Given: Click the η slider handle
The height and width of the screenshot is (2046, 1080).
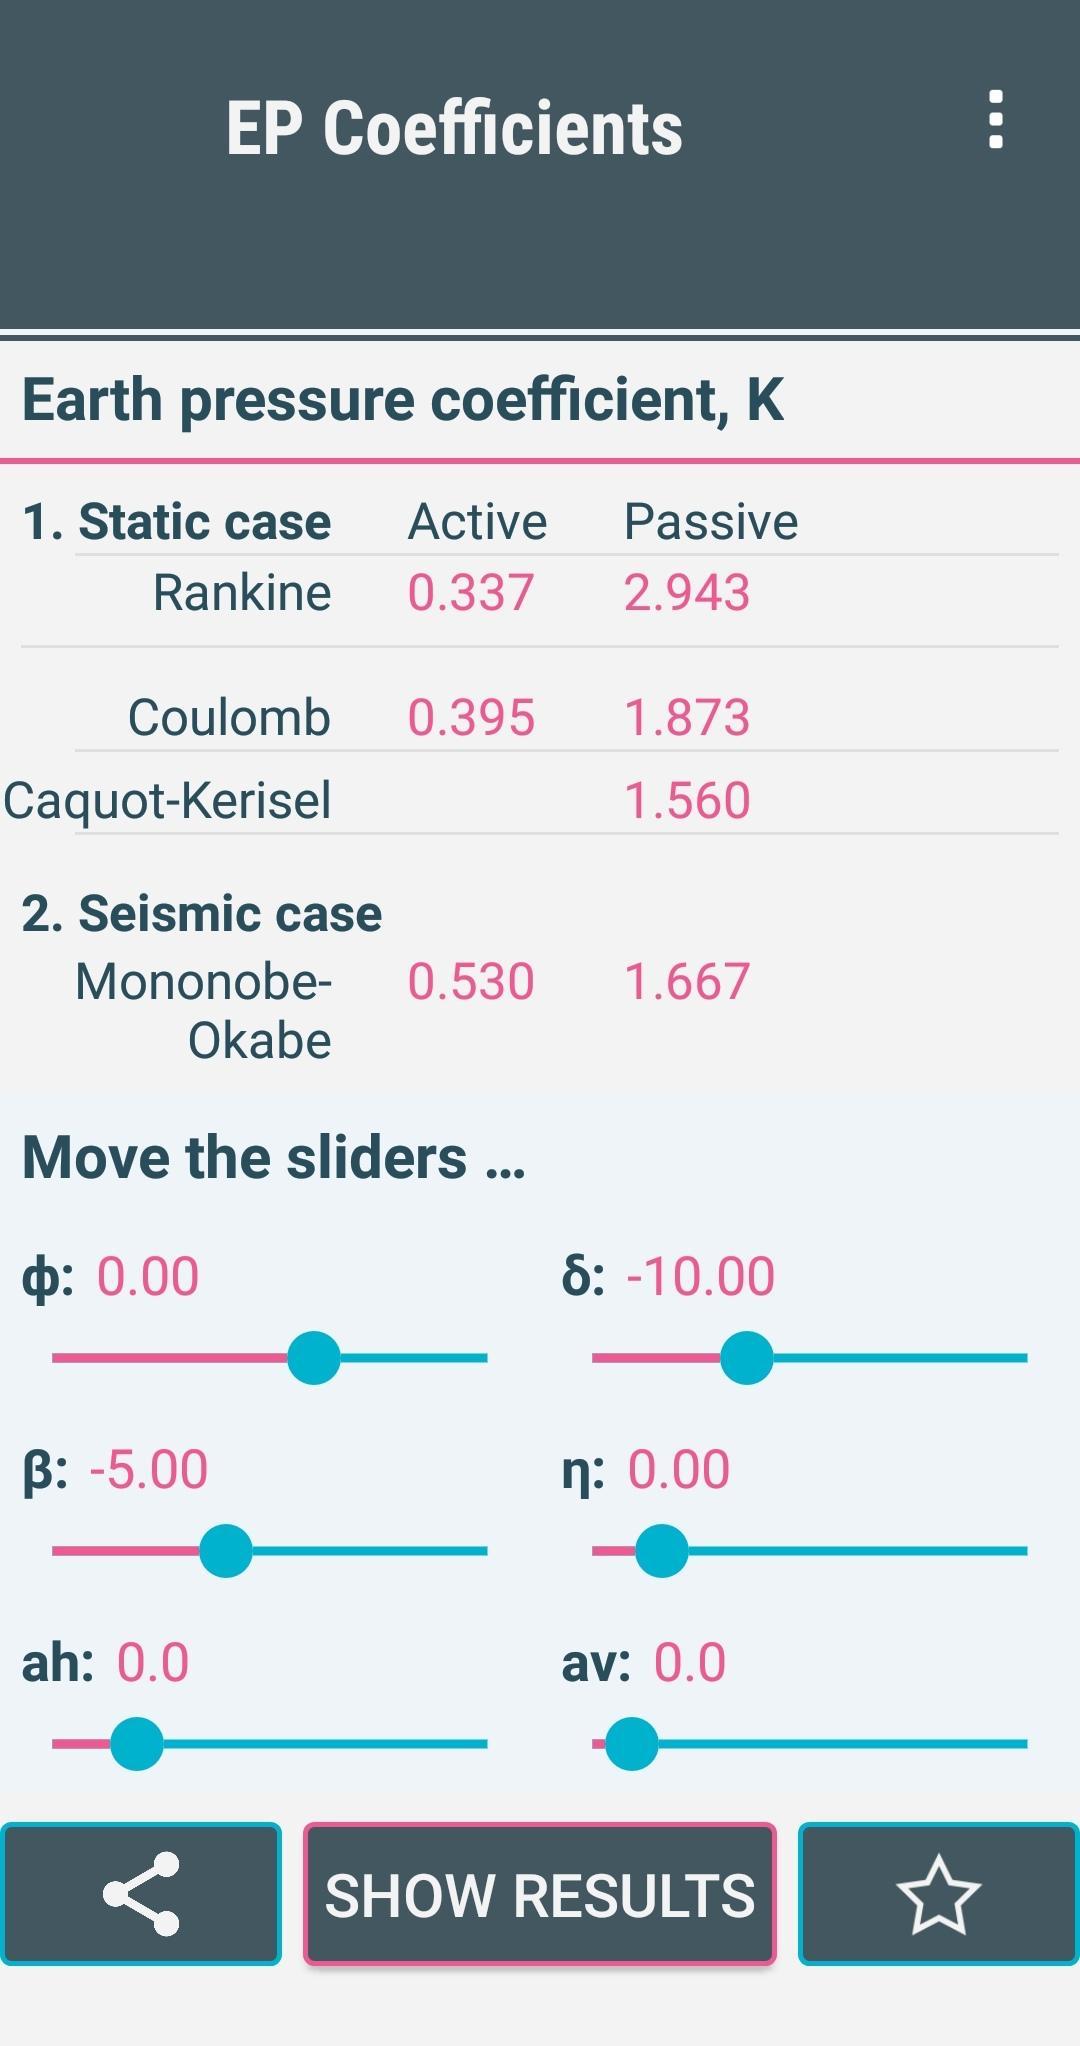Looking at the screenshot, I should 662,1551.
